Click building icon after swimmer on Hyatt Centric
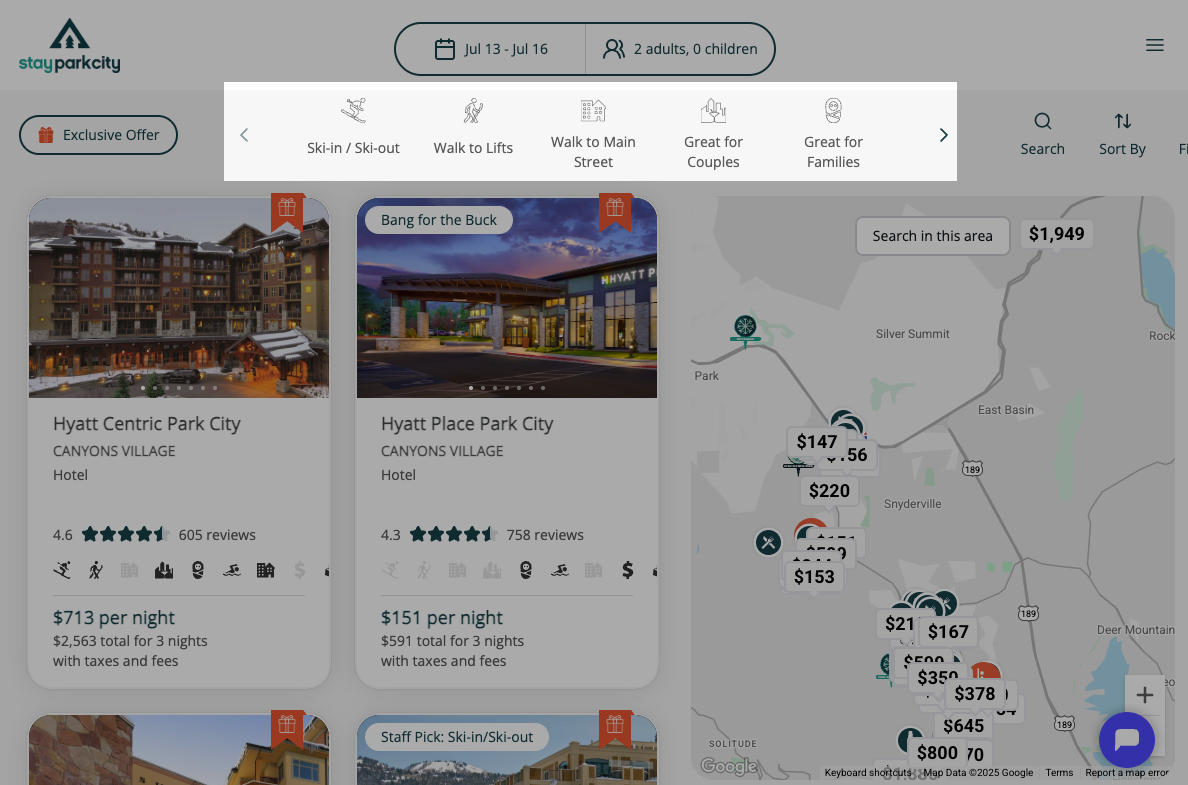1188x785 pixels. 265,570
